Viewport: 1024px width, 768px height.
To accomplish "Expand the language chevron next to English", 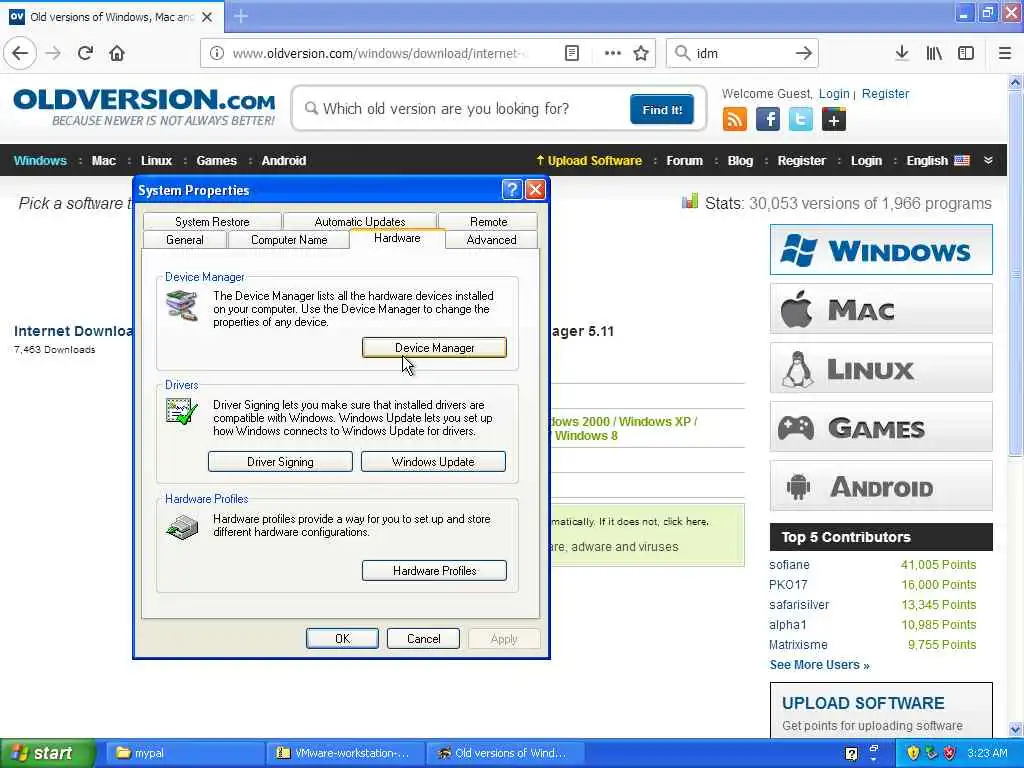I will (988, 161).
